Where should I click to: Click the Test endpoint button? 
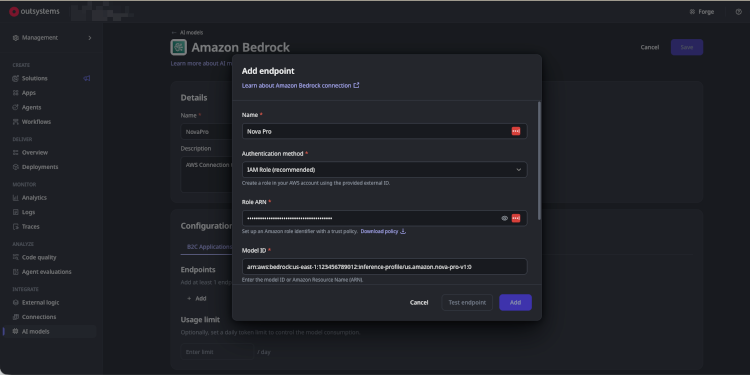coord(467,302)
